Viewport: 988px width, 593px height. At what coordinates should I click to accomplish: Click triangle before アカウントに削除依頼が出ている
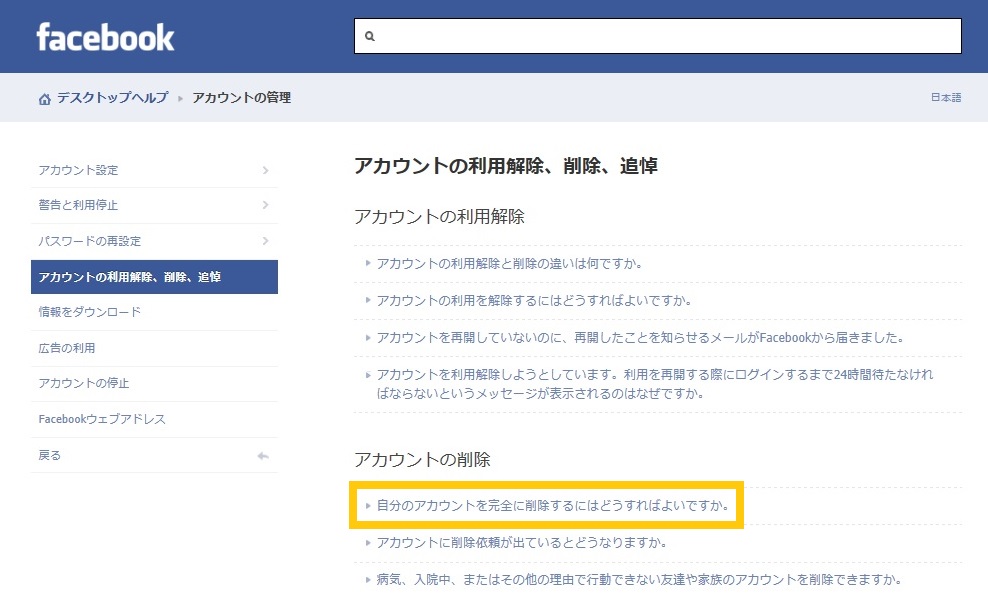click(x=368, y=543)
